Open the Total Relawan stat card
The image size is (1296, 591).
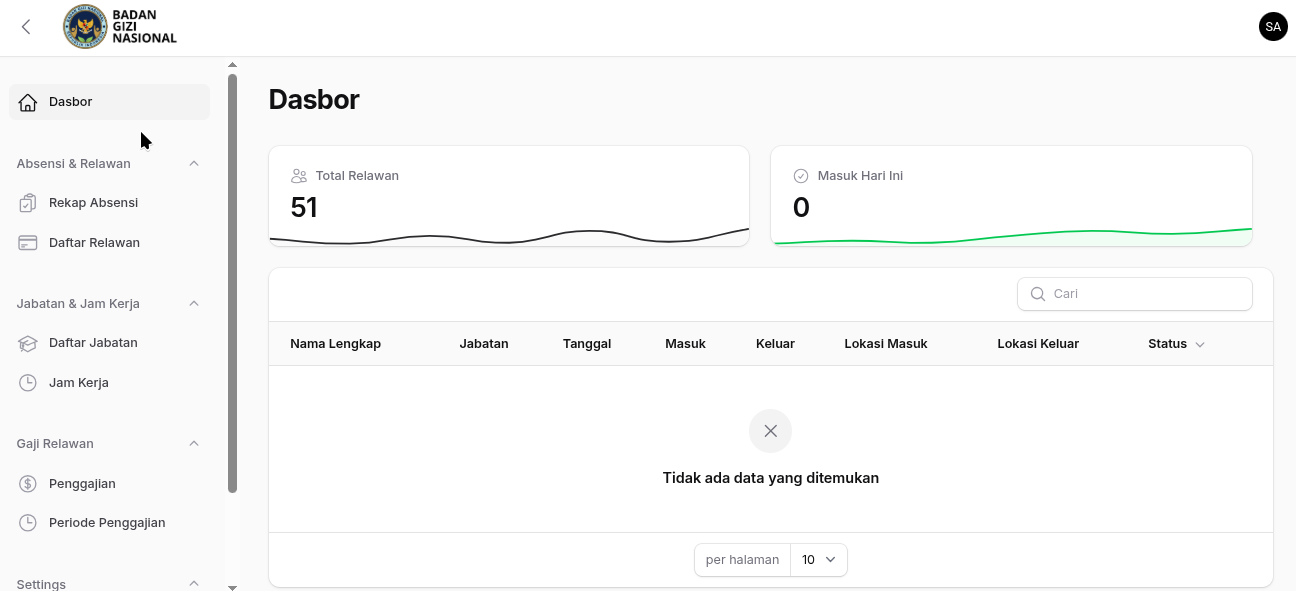coord(509,196)
